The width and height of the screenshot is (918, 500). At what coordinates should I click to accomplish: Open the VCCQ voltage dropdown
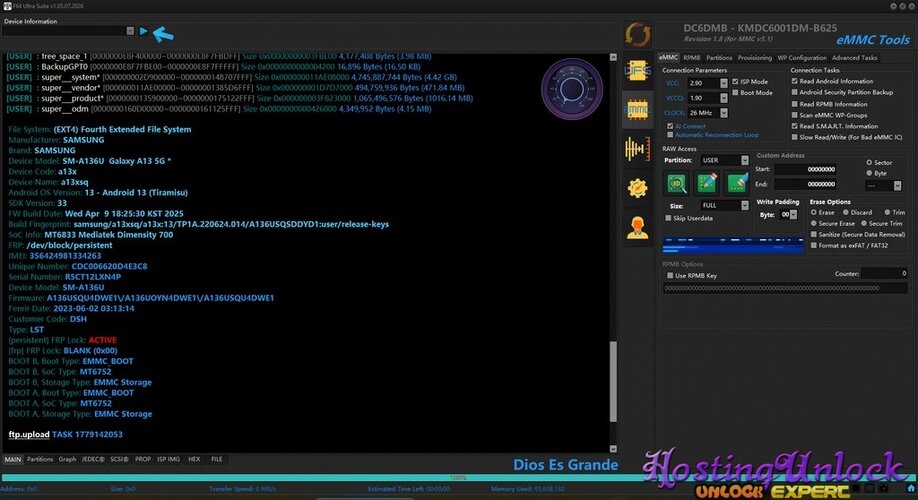[724, 98]
